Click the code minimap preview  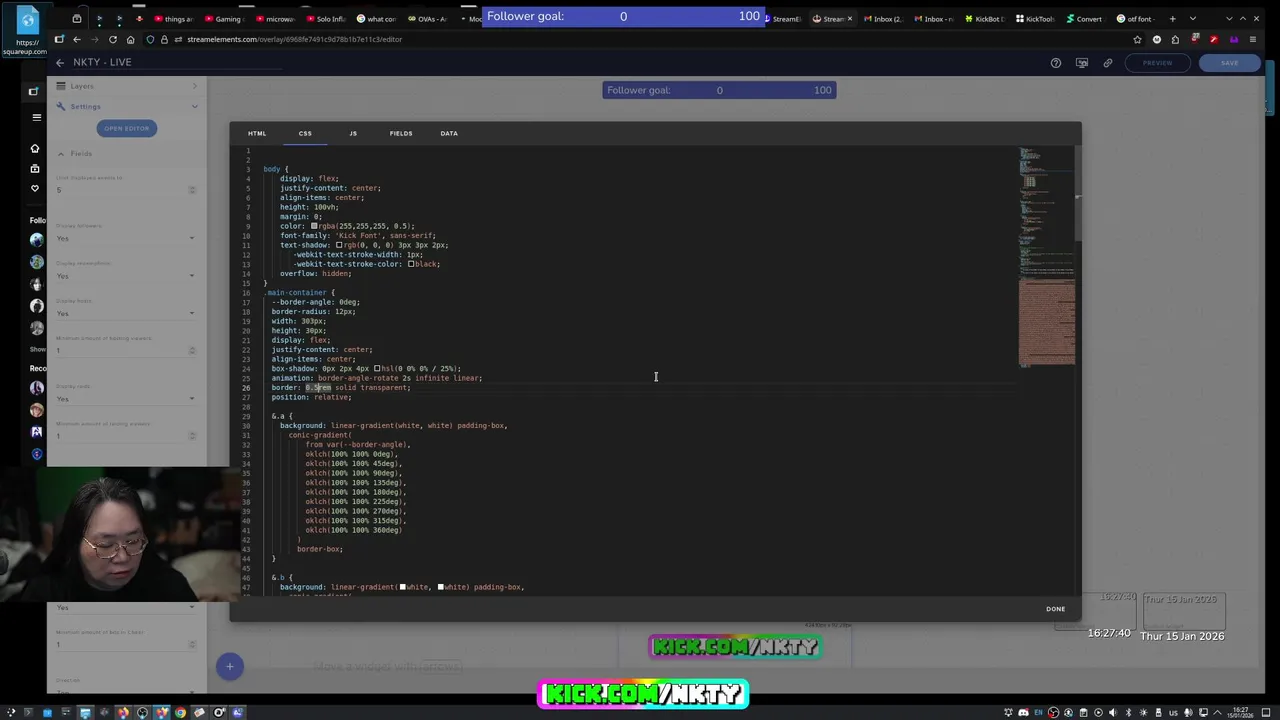coord(1047,257)
